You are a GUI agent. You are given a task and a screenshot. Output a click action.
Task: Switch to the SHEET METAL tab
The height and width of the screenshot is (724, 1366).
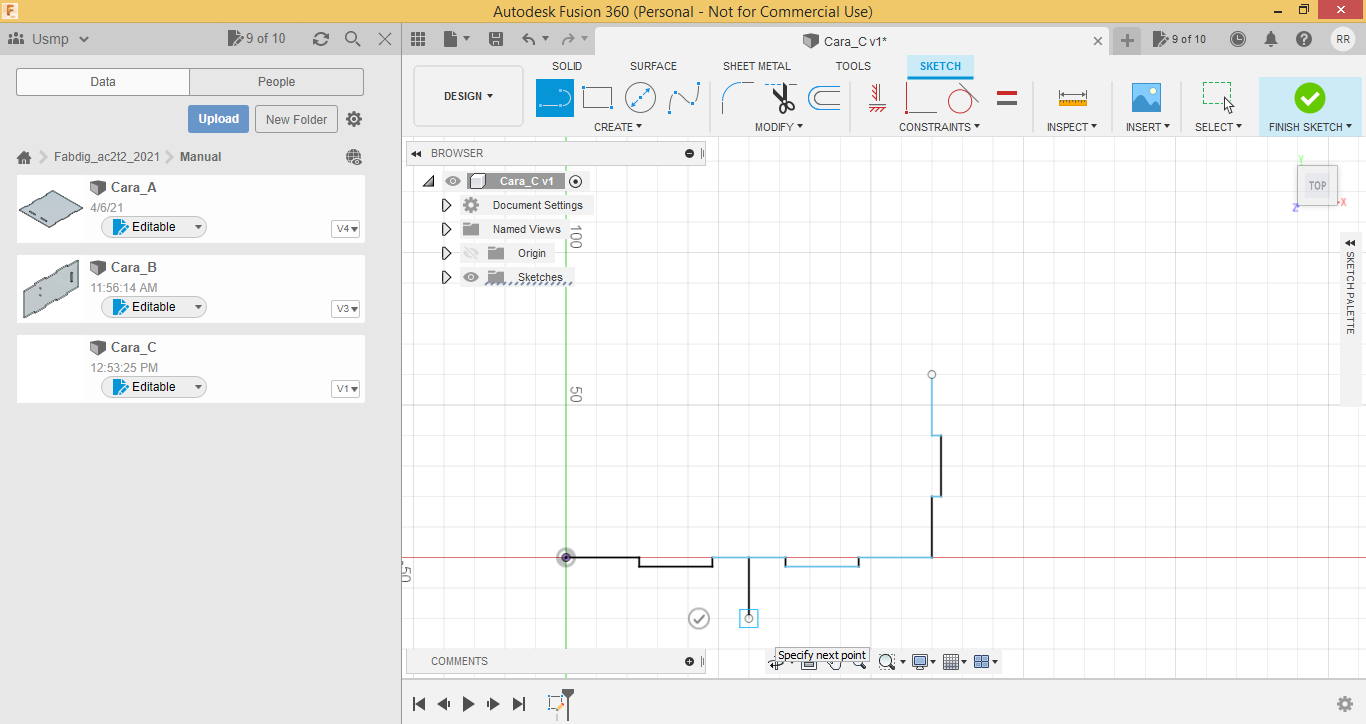click(x=757, y=66)
